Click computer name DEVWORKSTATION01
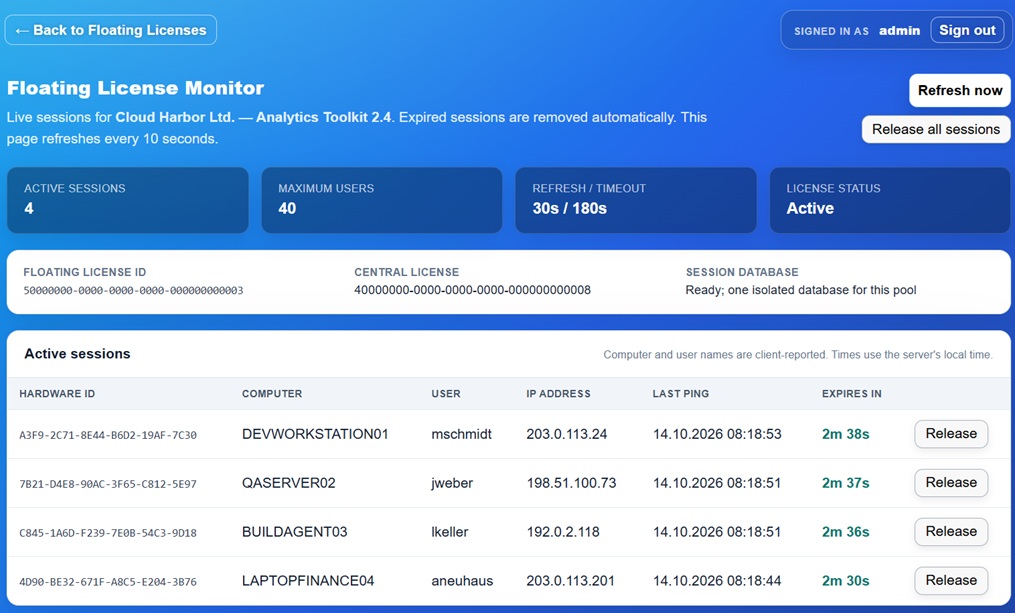This screenshot has height=613, width=1015. point(315,434)
